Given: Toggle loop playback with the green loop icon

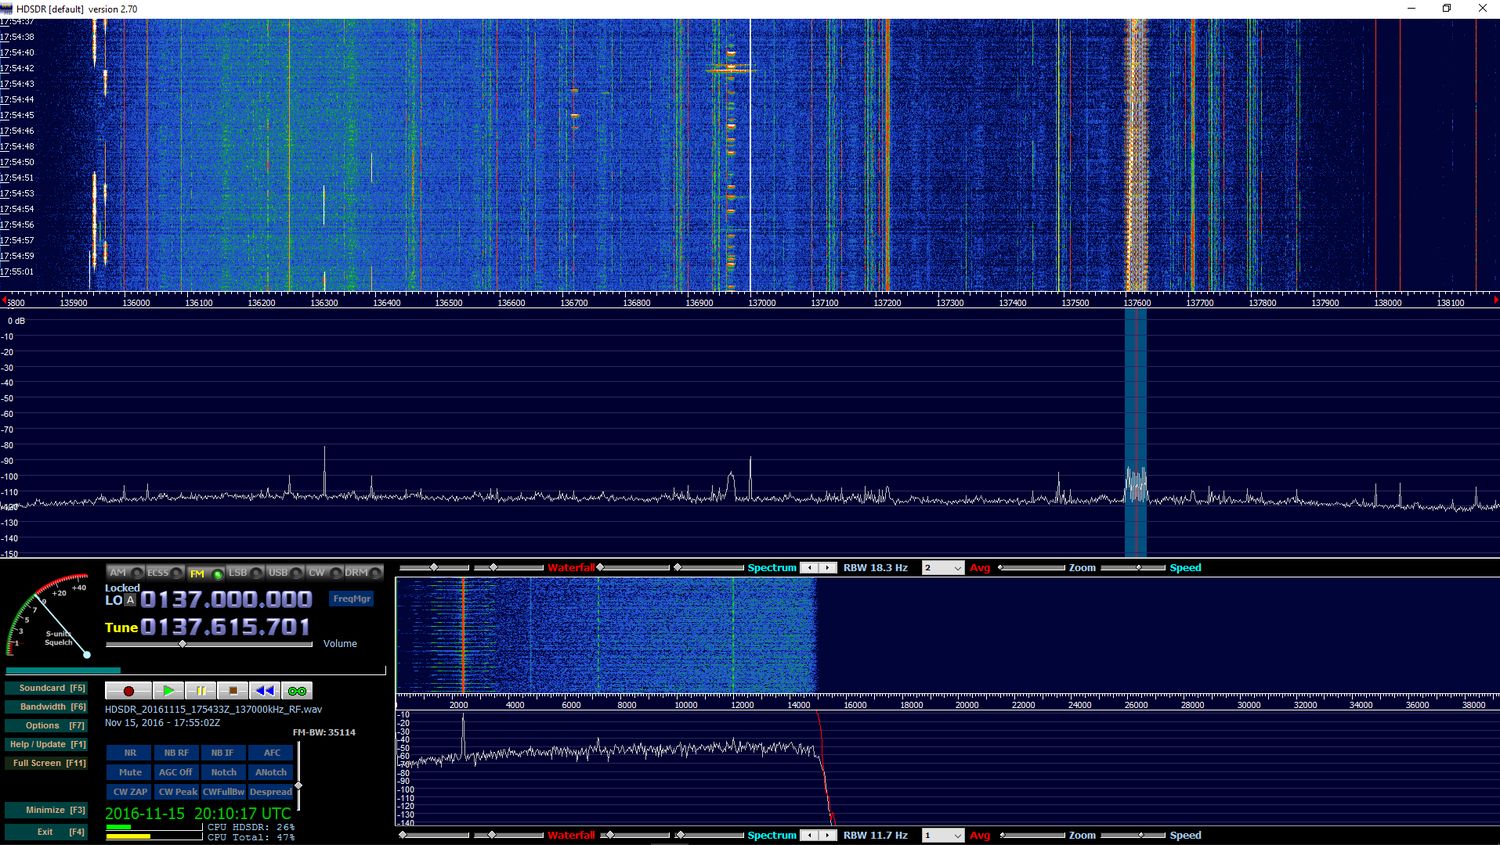Looking at the screenshot, I should [x=297, y=691].
